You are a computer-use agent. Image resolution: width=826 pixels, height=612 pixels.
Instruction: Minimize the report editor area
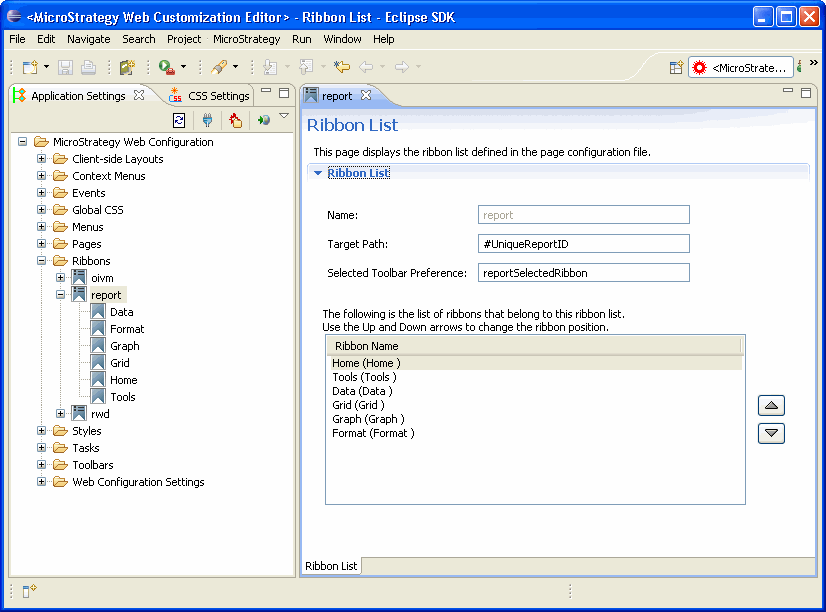[x=788, y=91]
